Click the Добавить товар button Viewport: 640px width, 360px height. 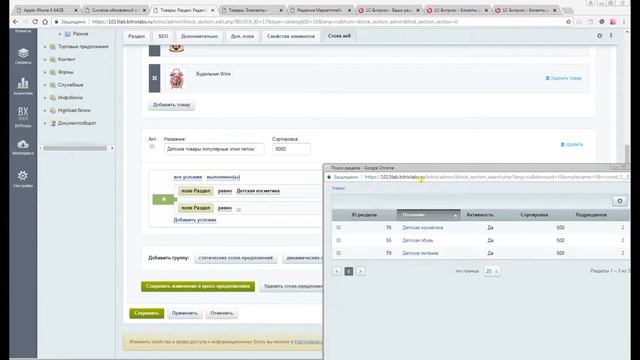[171, 105]
